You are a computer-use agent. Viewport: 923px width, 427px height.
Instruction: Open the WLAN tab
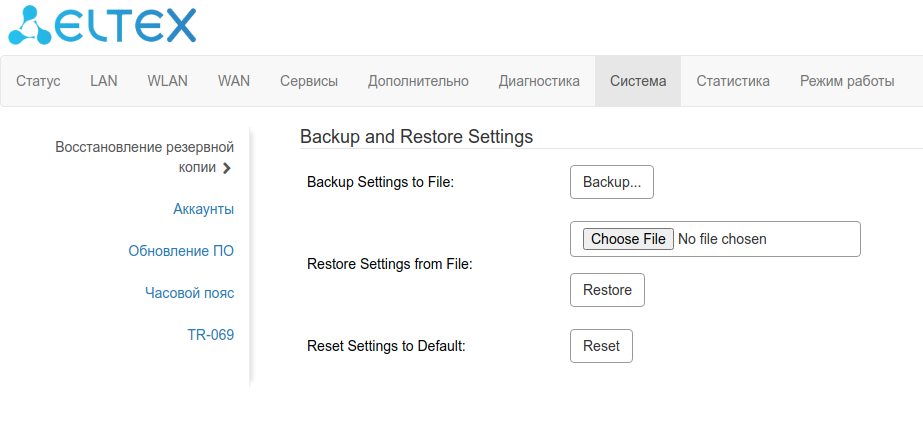click(167, 81)
